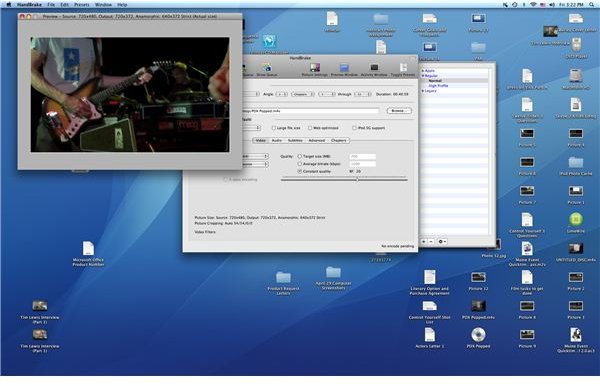Image resolution: width=600 pixels, height=386 pixels.
Task: Select PDX Popped disc icon on desktop
Action: tap(478, 338)
